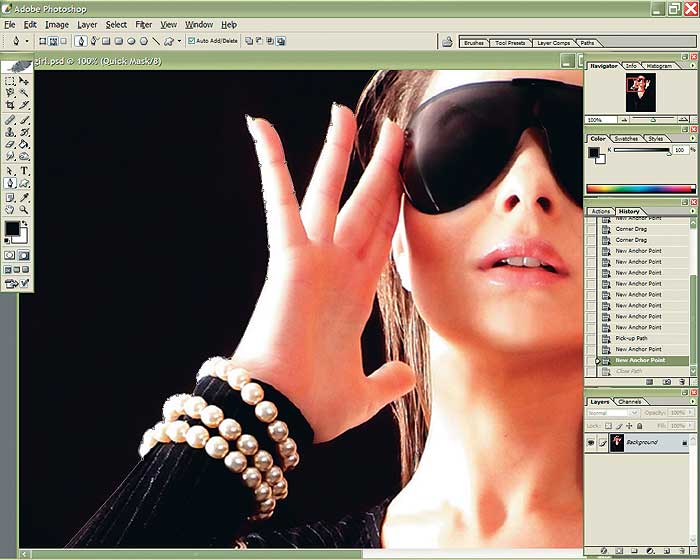Select the Notes tool

tap(10, 198)
